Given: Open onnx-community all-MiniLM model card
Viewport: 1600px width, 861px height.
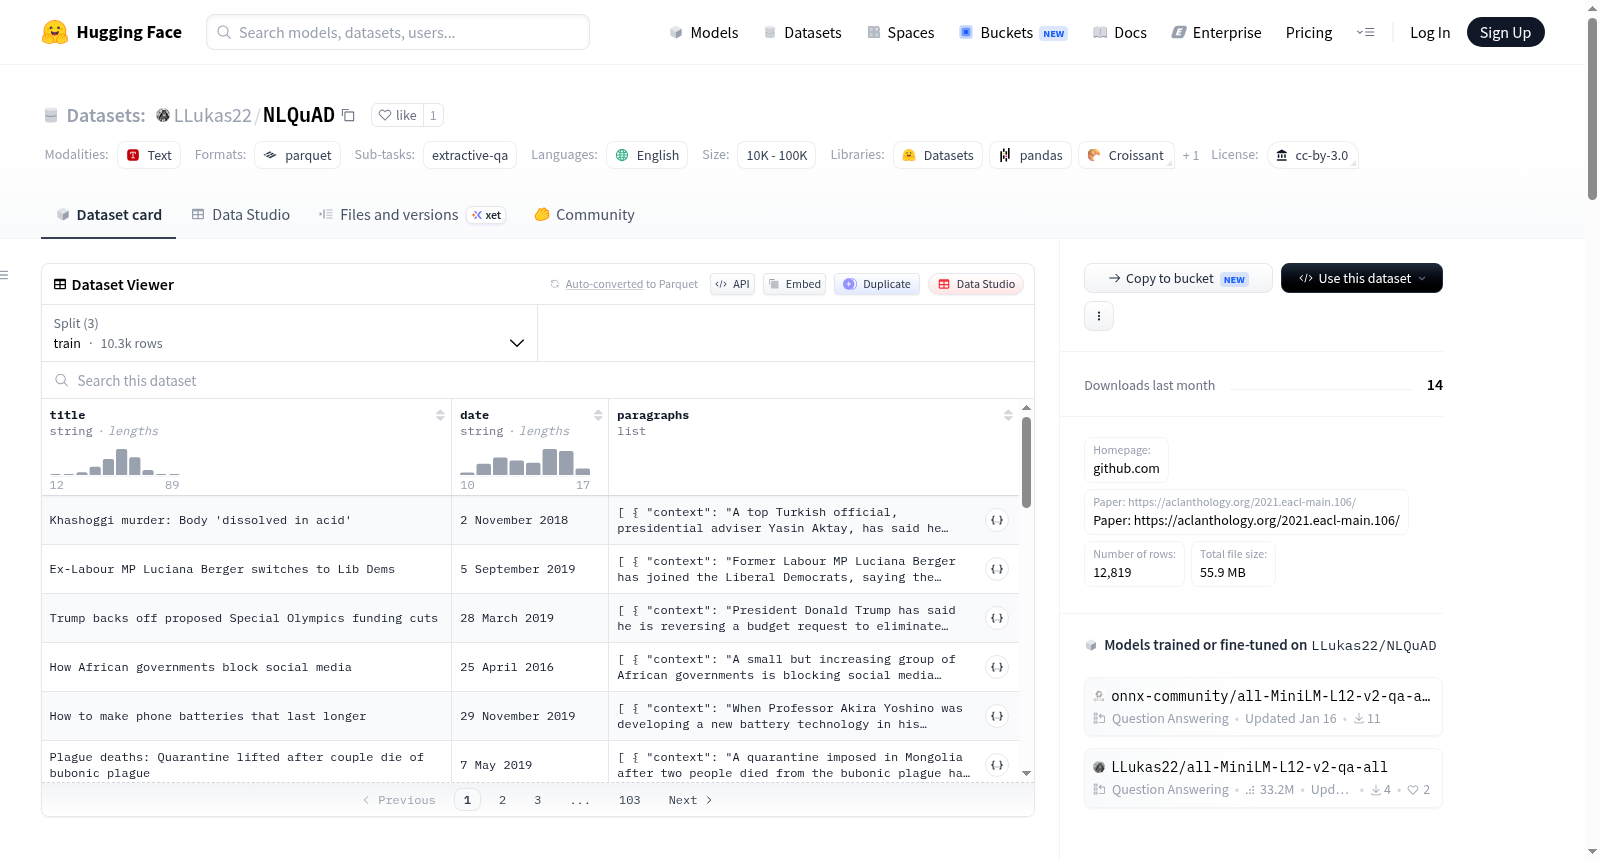Looking at the screenshot, I should [x=1263, y=706].
